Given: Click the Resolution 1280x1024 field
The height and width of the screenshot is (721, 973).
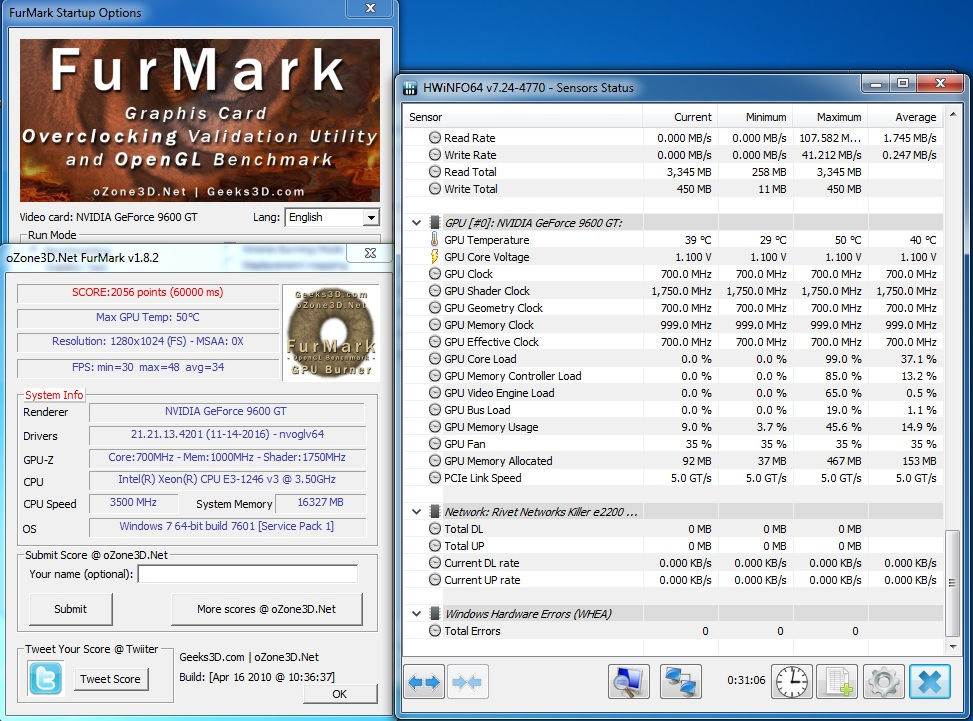Looking at the screenshot, I should [x=148, y=341].
